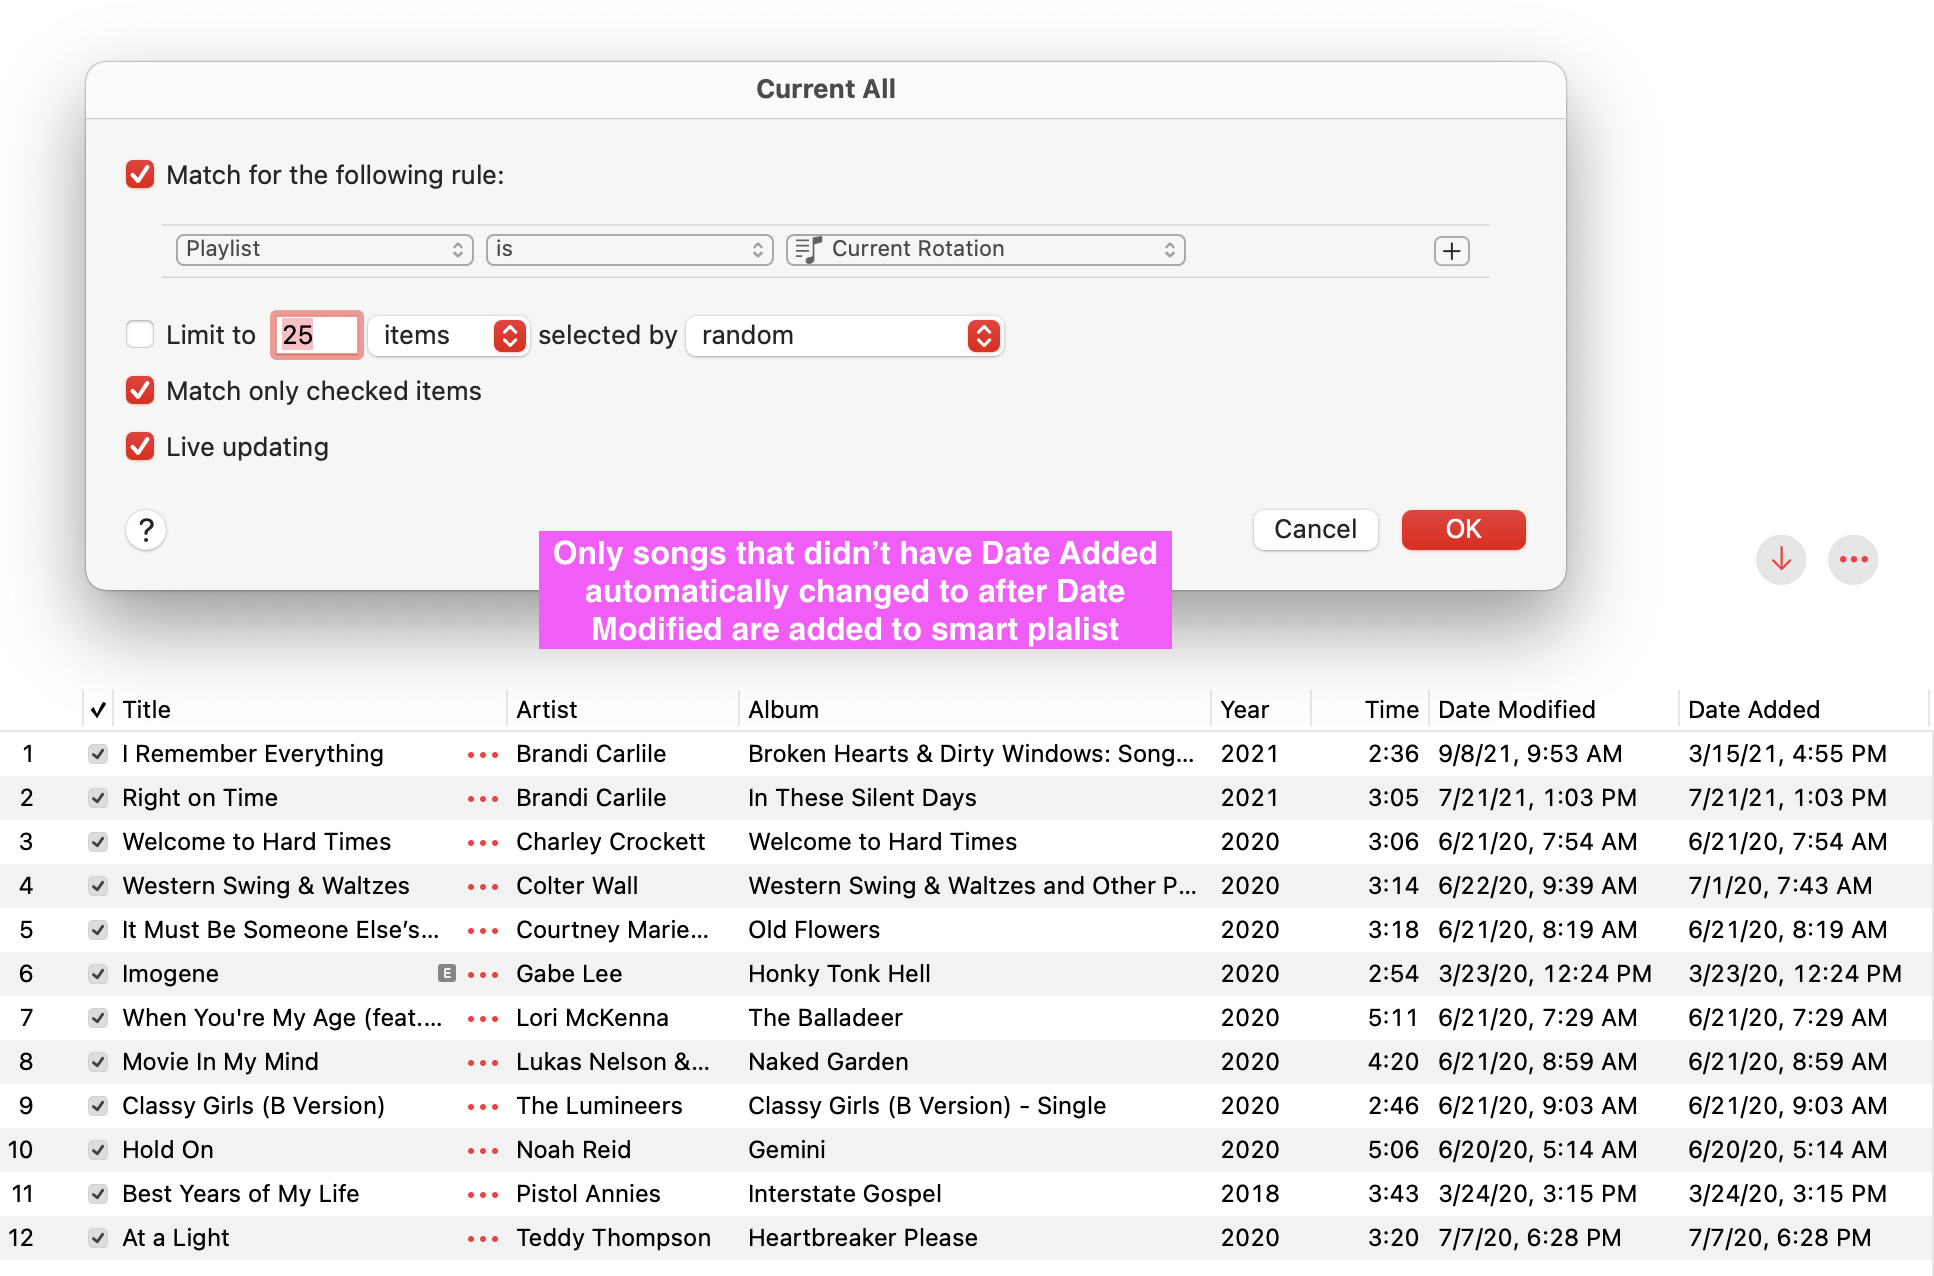Expand the Current Rotation playlist dropdown
1934x1276 pixels.
tap(985, 249)
